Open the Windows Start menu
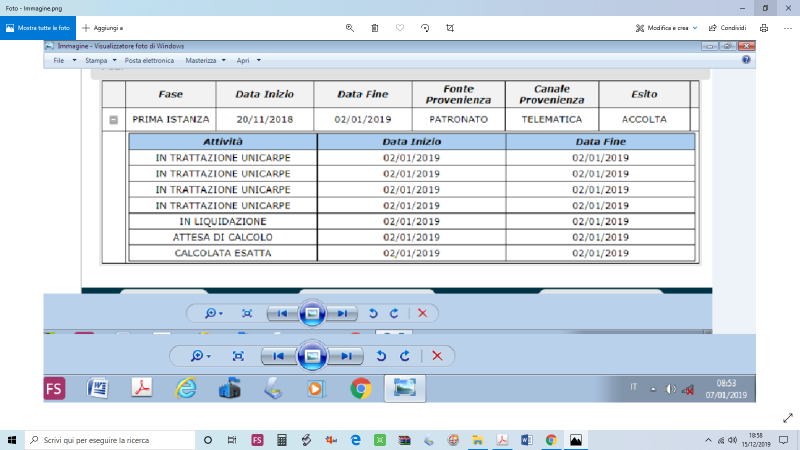Screen dimensions: 800x450 pos(11,440)
